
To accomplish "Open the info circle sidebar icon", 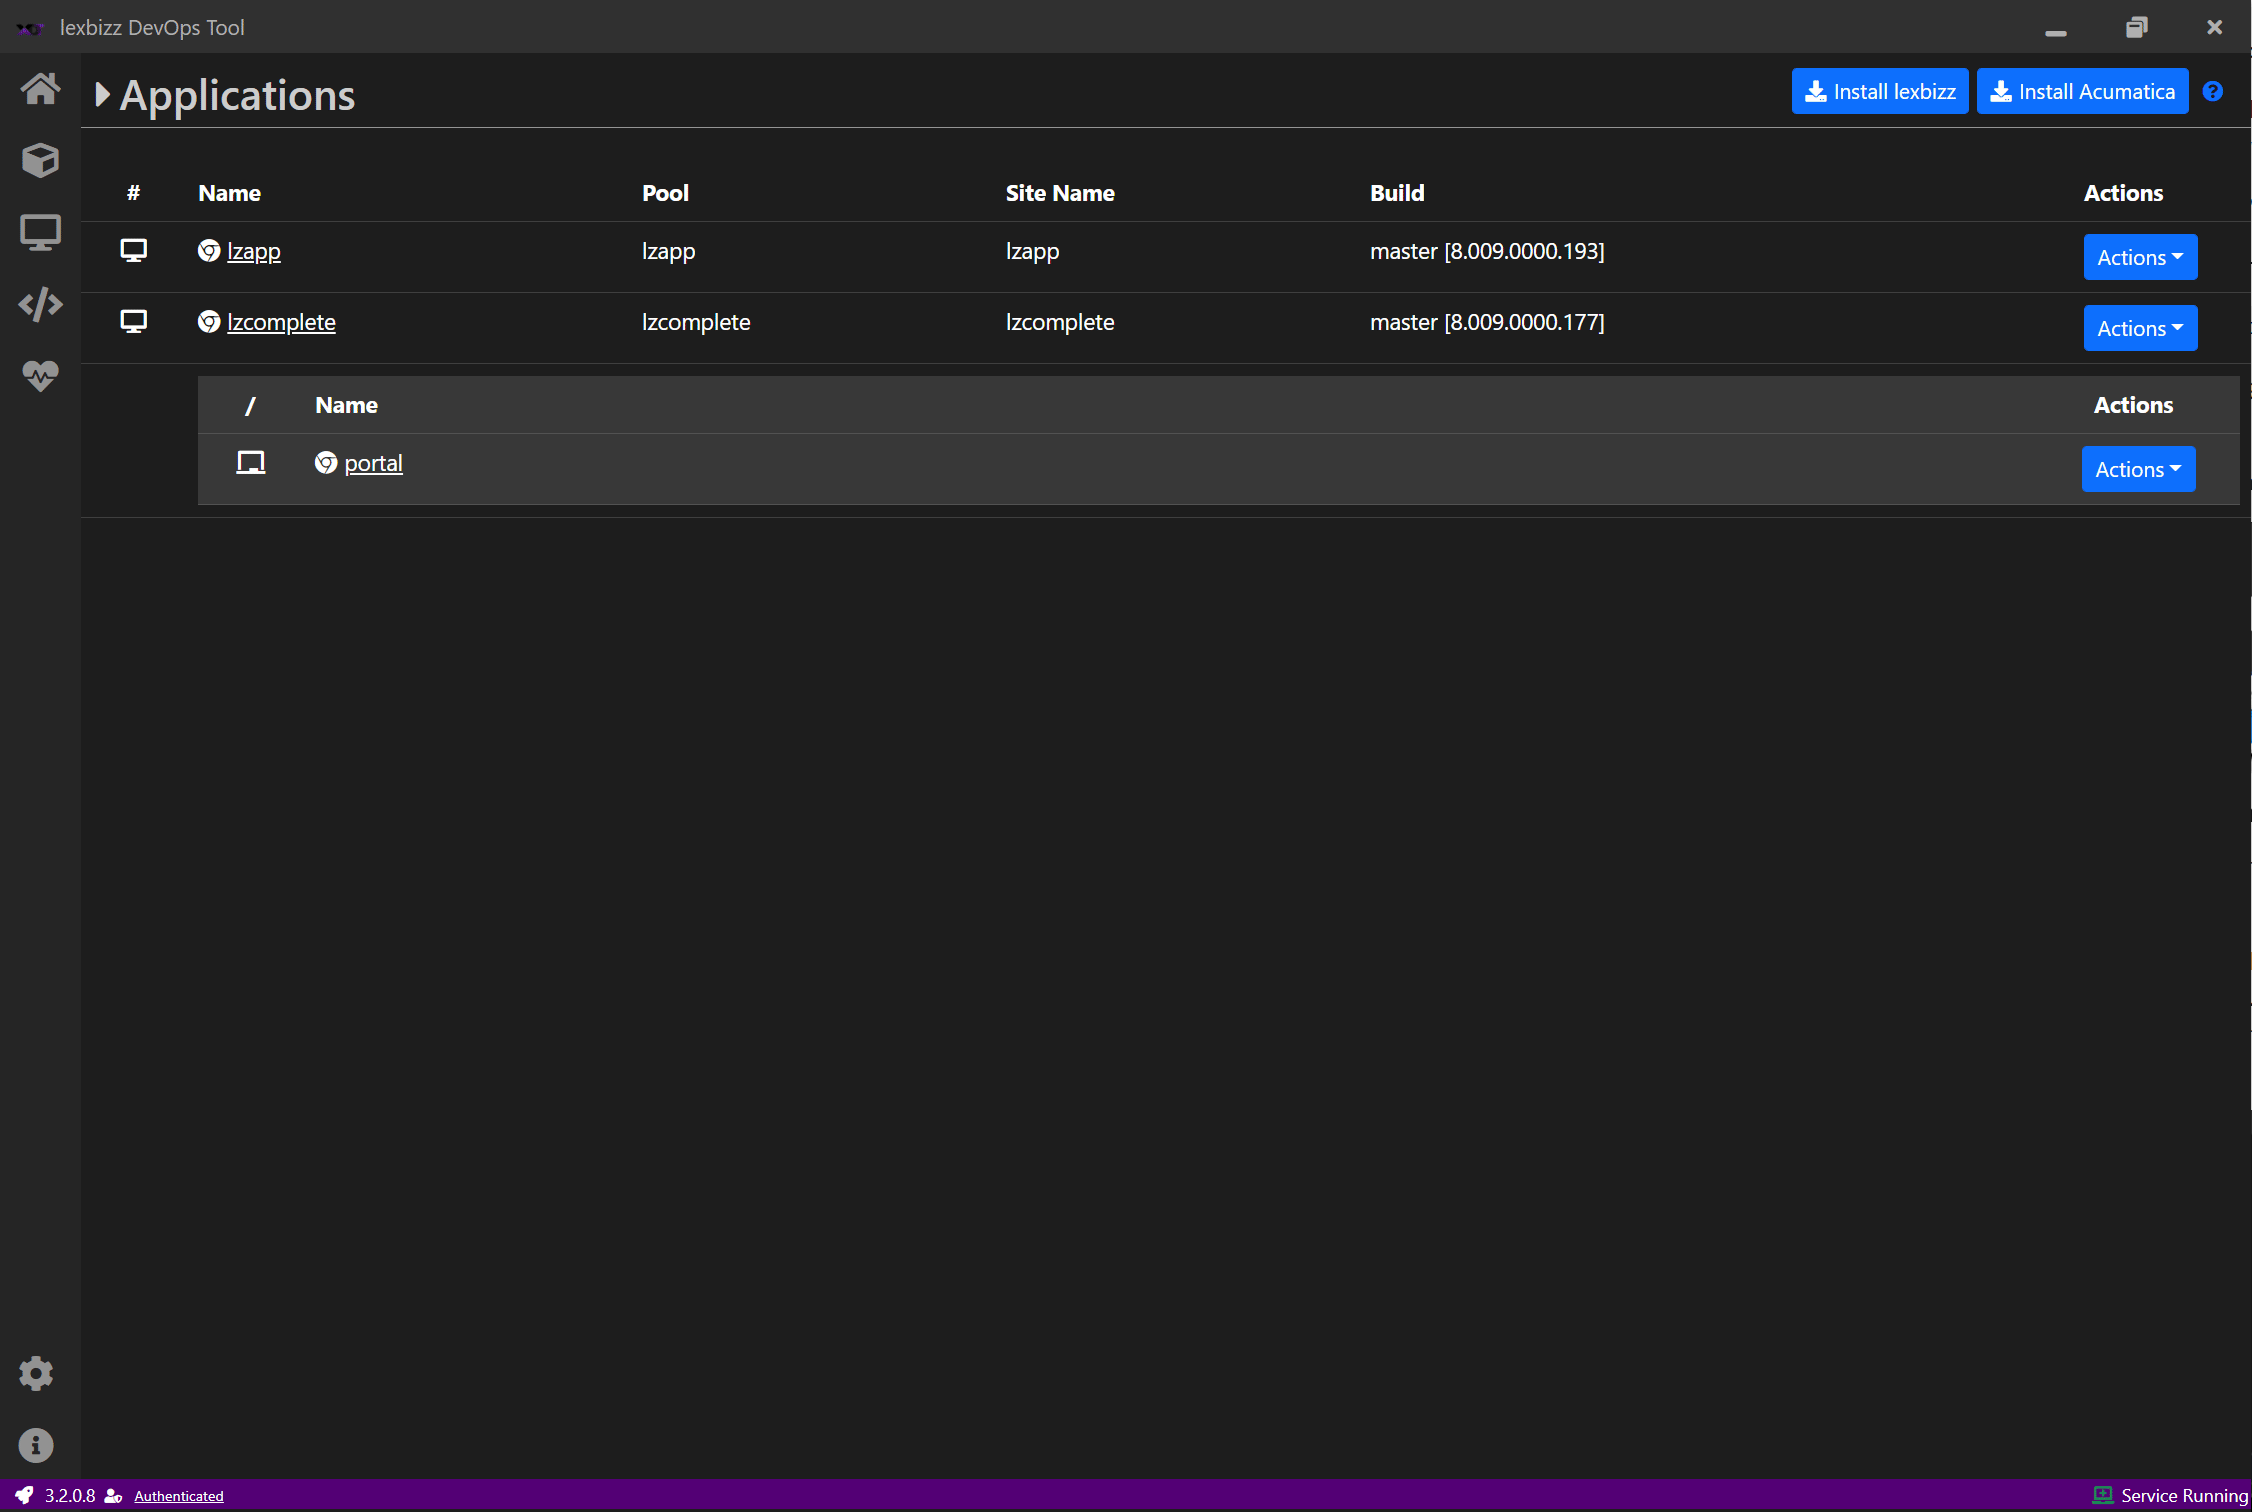I will point(36,1445).
